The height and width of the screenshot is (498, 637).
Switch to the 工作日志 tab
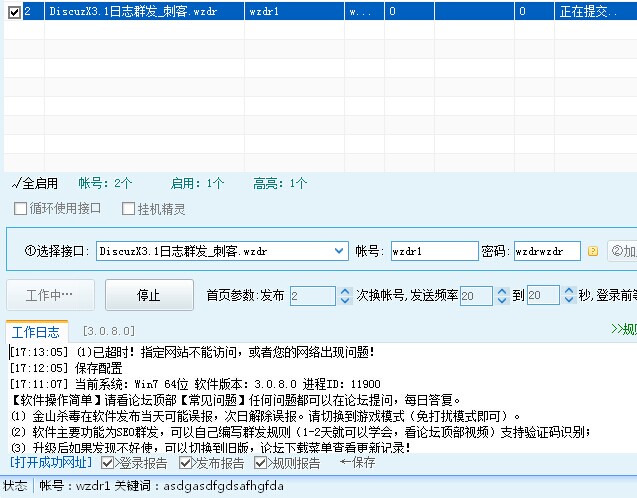[36, 330]
